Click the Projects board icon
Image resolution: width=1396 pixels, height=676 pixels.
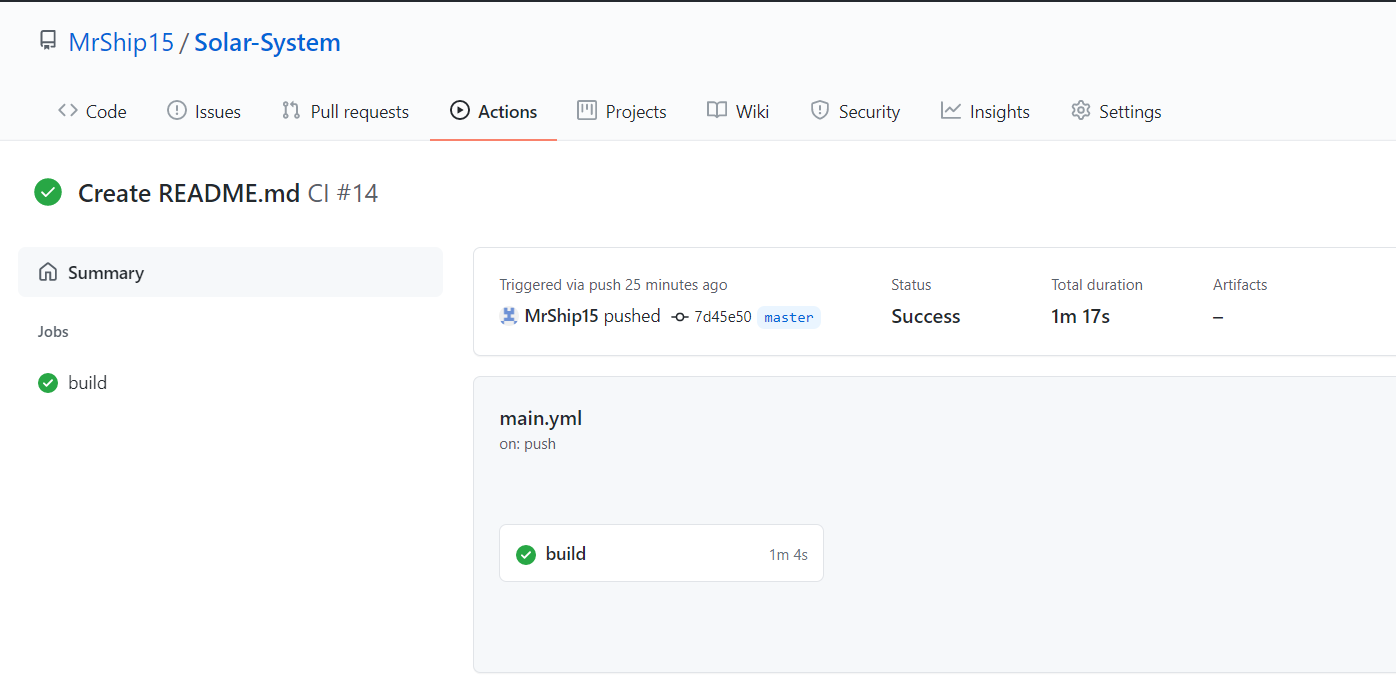tap(587, 110)
